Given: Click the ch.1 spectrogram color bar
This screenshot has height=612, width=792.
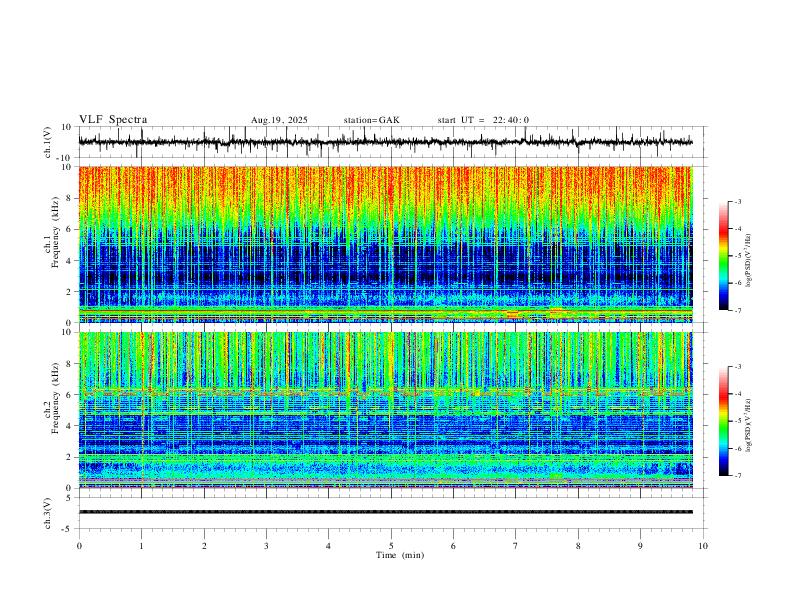Looking at the screenshot, I should 723,256.
